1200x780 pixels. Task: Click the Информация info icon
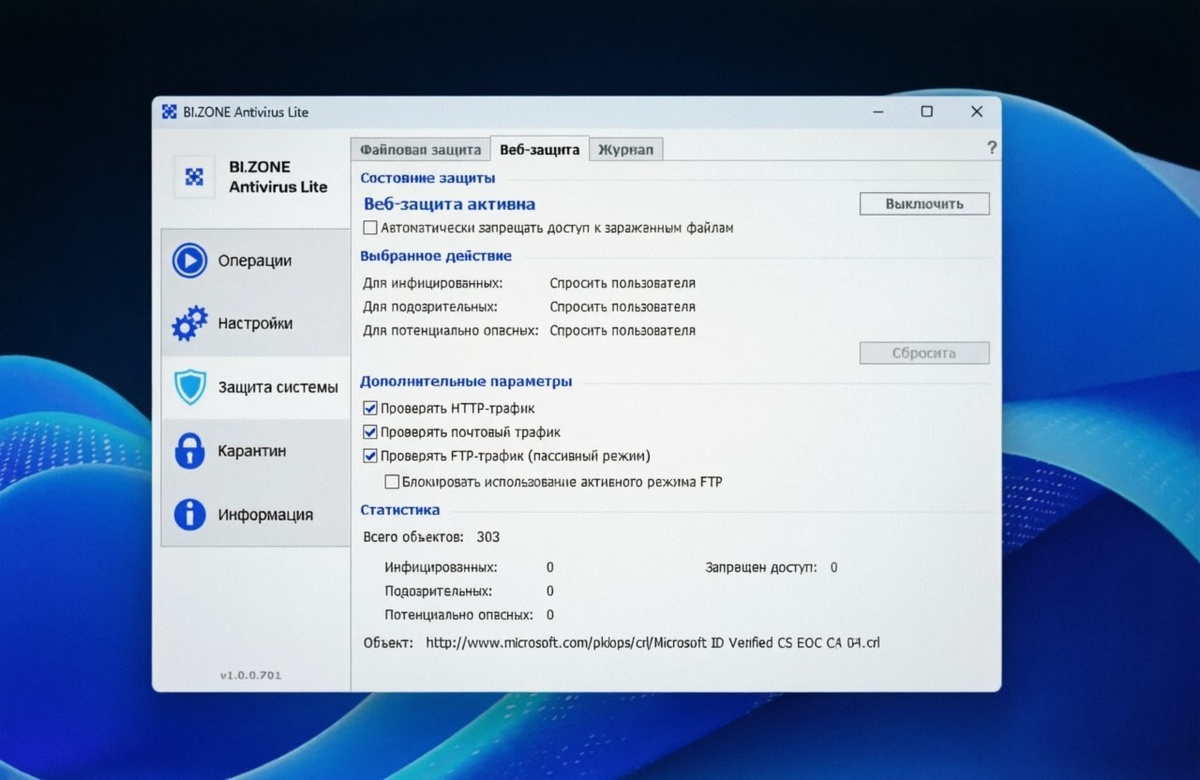click(189, 514)
